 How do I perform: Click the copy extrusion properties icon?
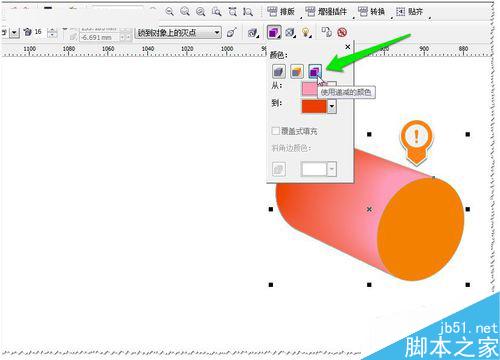pos(326,32)
